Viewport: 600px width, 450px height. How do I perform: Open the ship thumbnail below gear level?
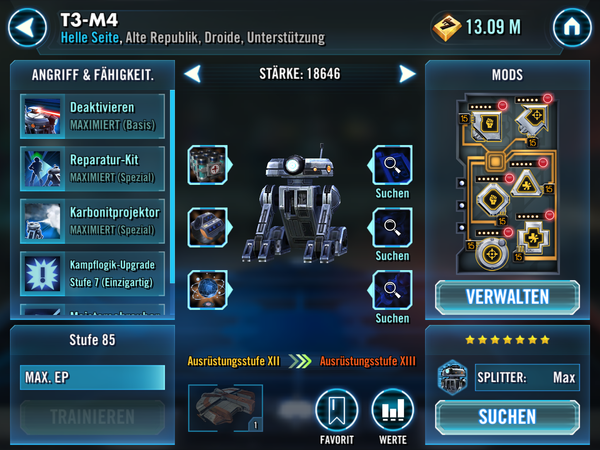coord(225,408)
